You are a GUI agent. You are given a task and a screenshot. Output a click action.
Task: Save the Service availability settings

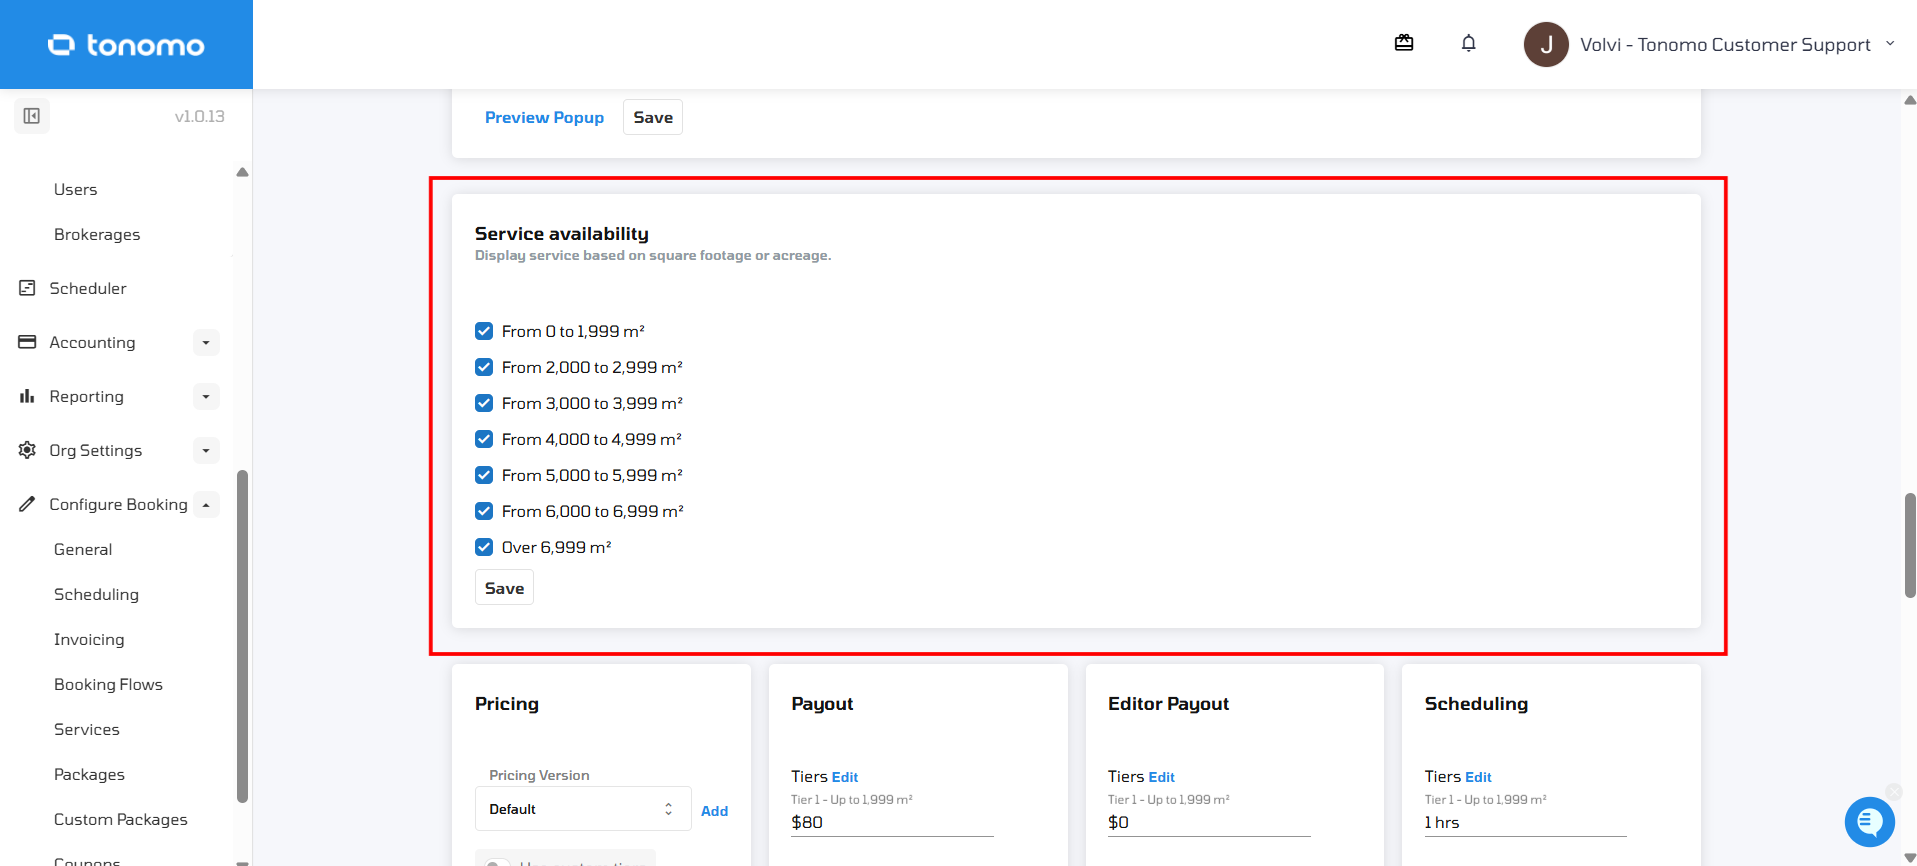click(x=504, y=588)
